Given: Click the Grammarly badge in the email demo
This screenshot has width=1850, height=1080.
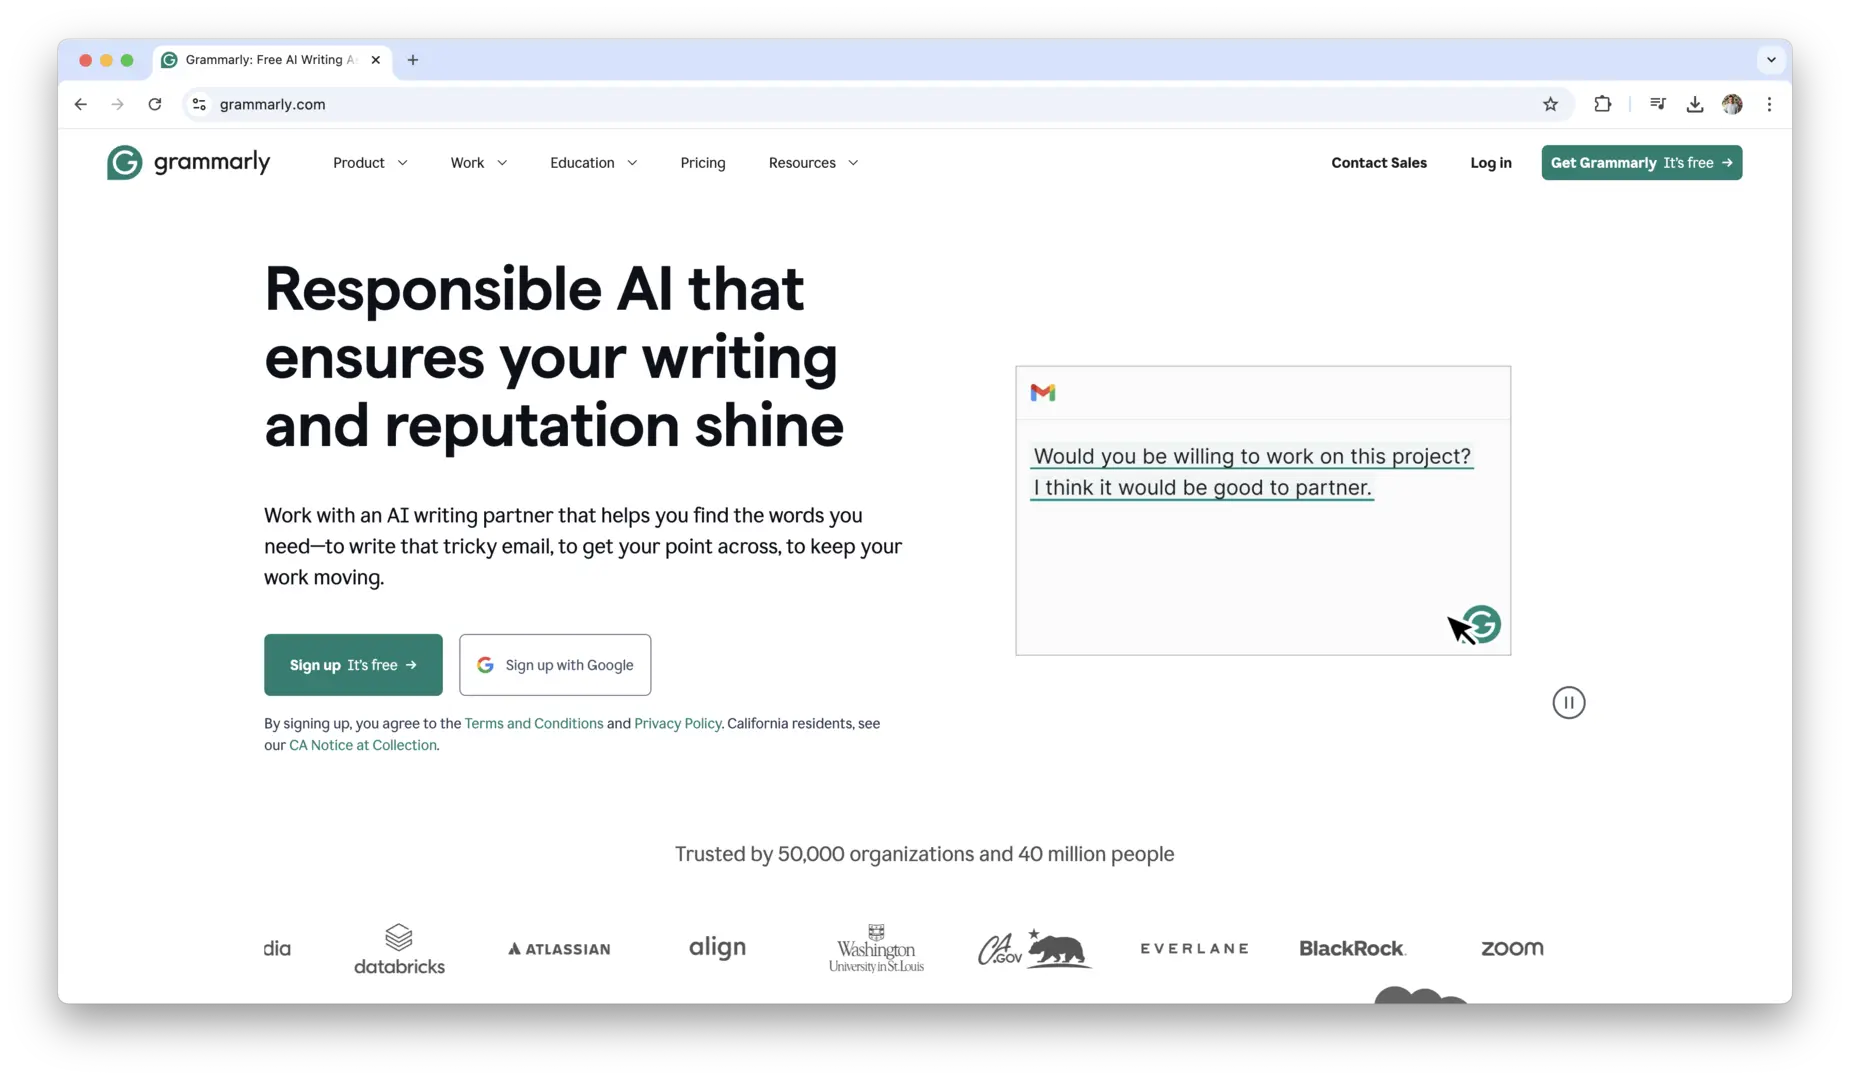Looking at the screenshot, I should click(x=1481, y=624).
